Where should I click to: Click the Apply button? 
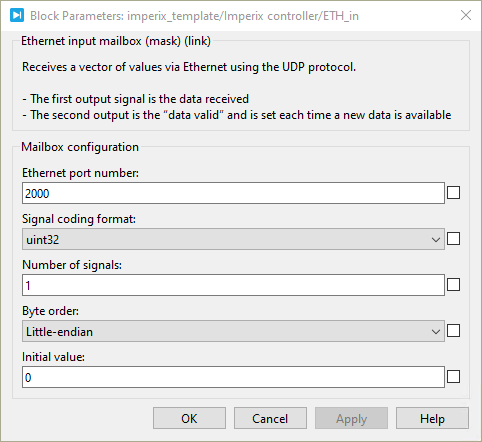(x=351, y=418)
